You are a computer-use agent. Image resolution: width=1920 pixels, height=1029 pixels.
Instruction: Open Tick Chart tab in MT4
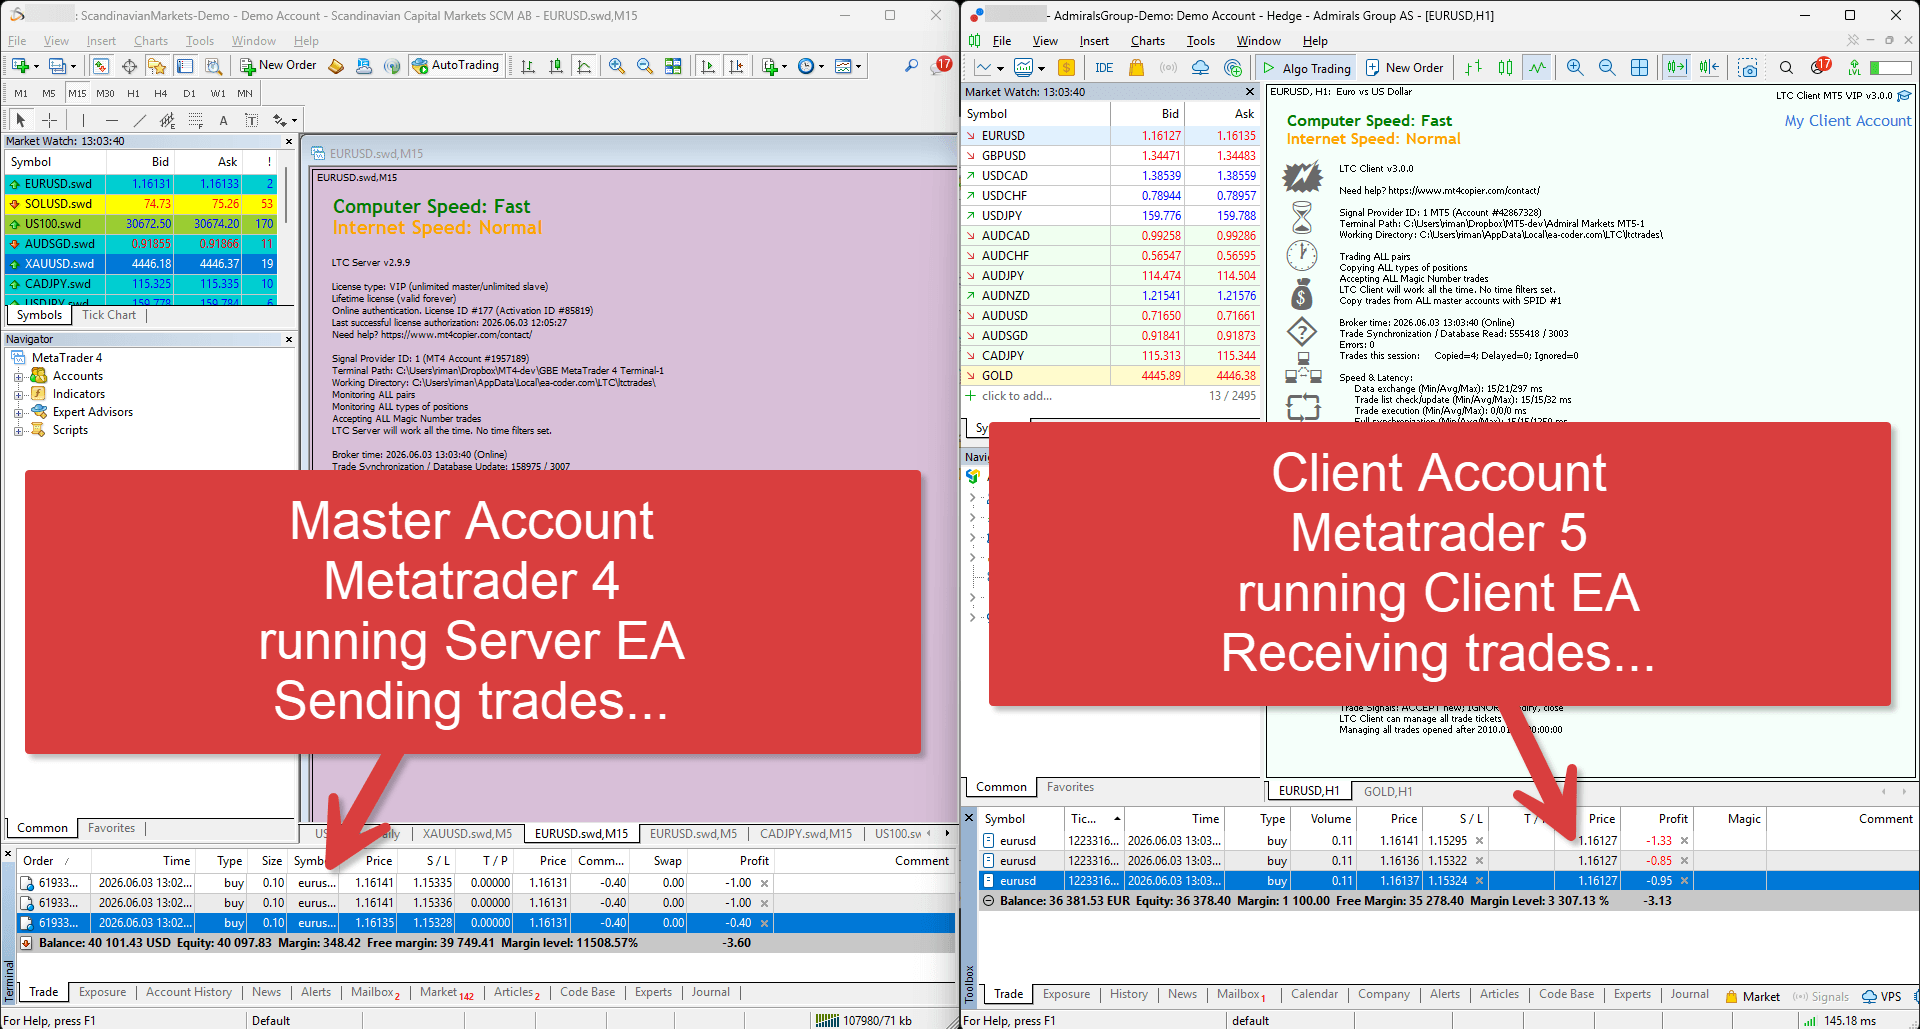pyautogui.click(x=109, y=315)
